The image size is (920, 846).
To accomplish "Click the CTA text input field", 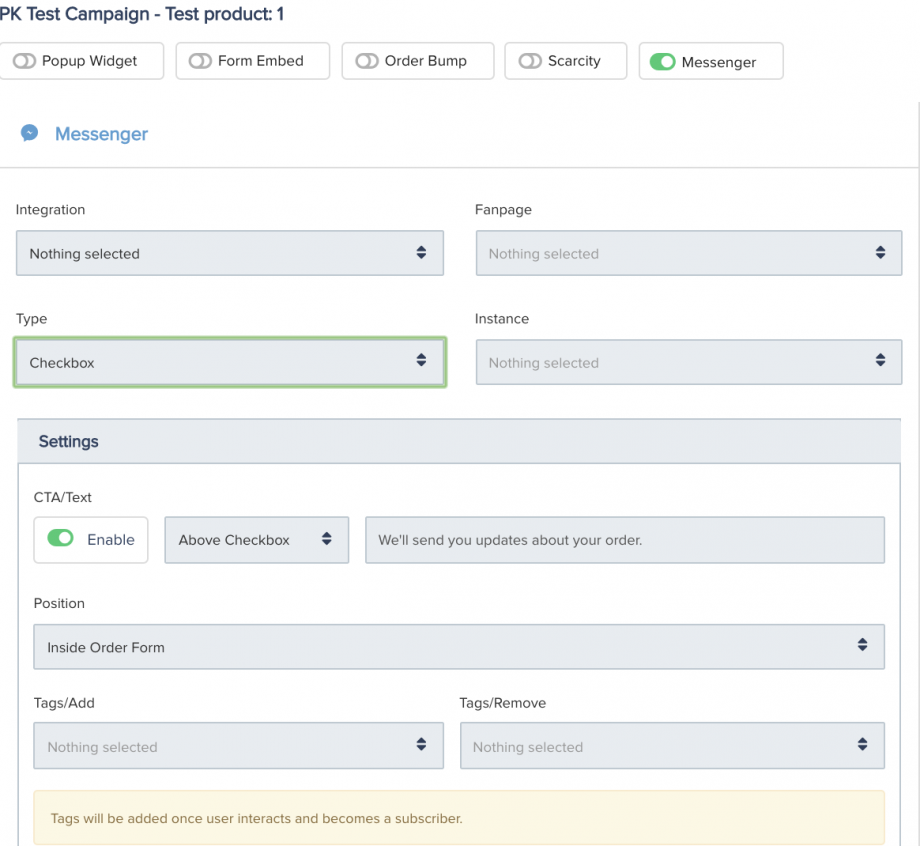I will pyautogui.click(x=624, y=540).
